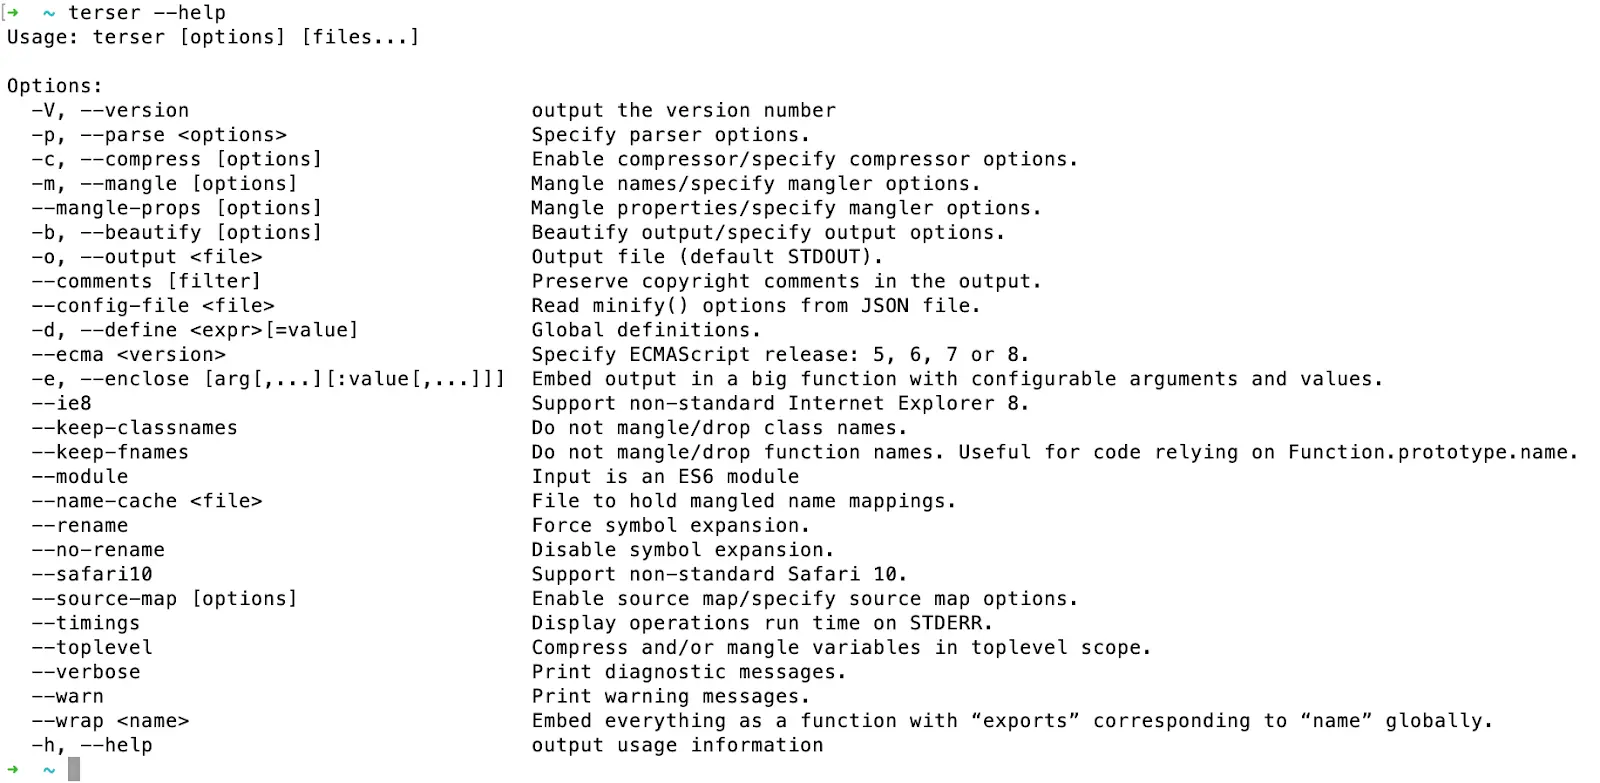Click the --config-file <file> option
Viewport: 1600px width, 783px height.
pyautogui.click(x=153, y=306)
